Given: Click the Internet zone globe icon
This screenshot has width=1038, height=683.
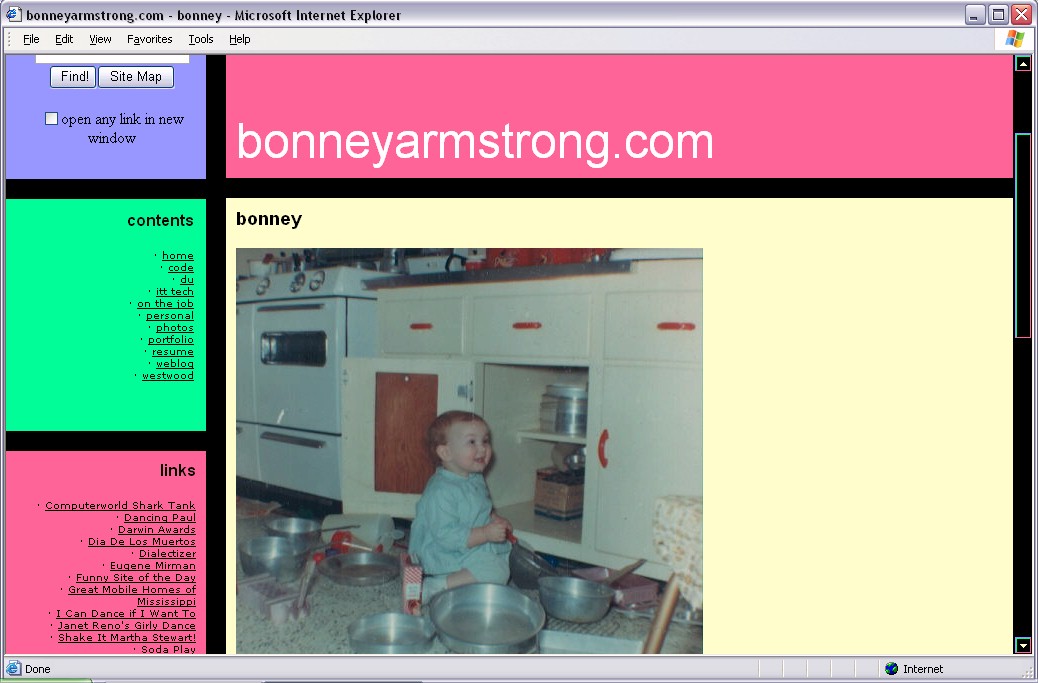Looking at the screenshot, I should point(891,669).
